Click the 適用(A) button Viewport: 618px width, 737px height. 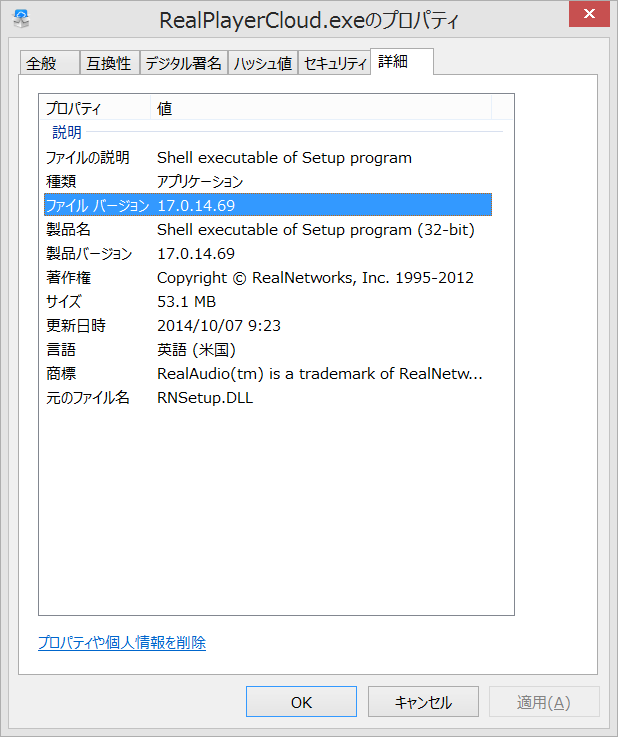(x=544, y=702)
